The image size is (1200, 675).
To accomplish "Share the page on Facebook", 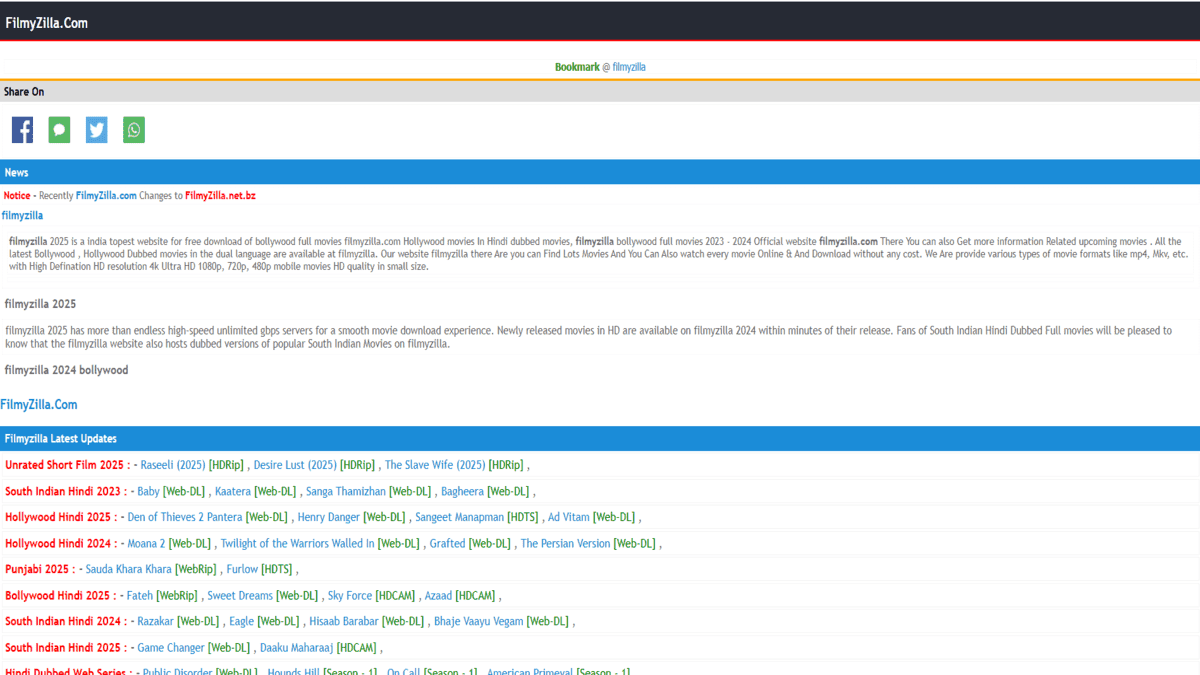I will coord(22,130).
